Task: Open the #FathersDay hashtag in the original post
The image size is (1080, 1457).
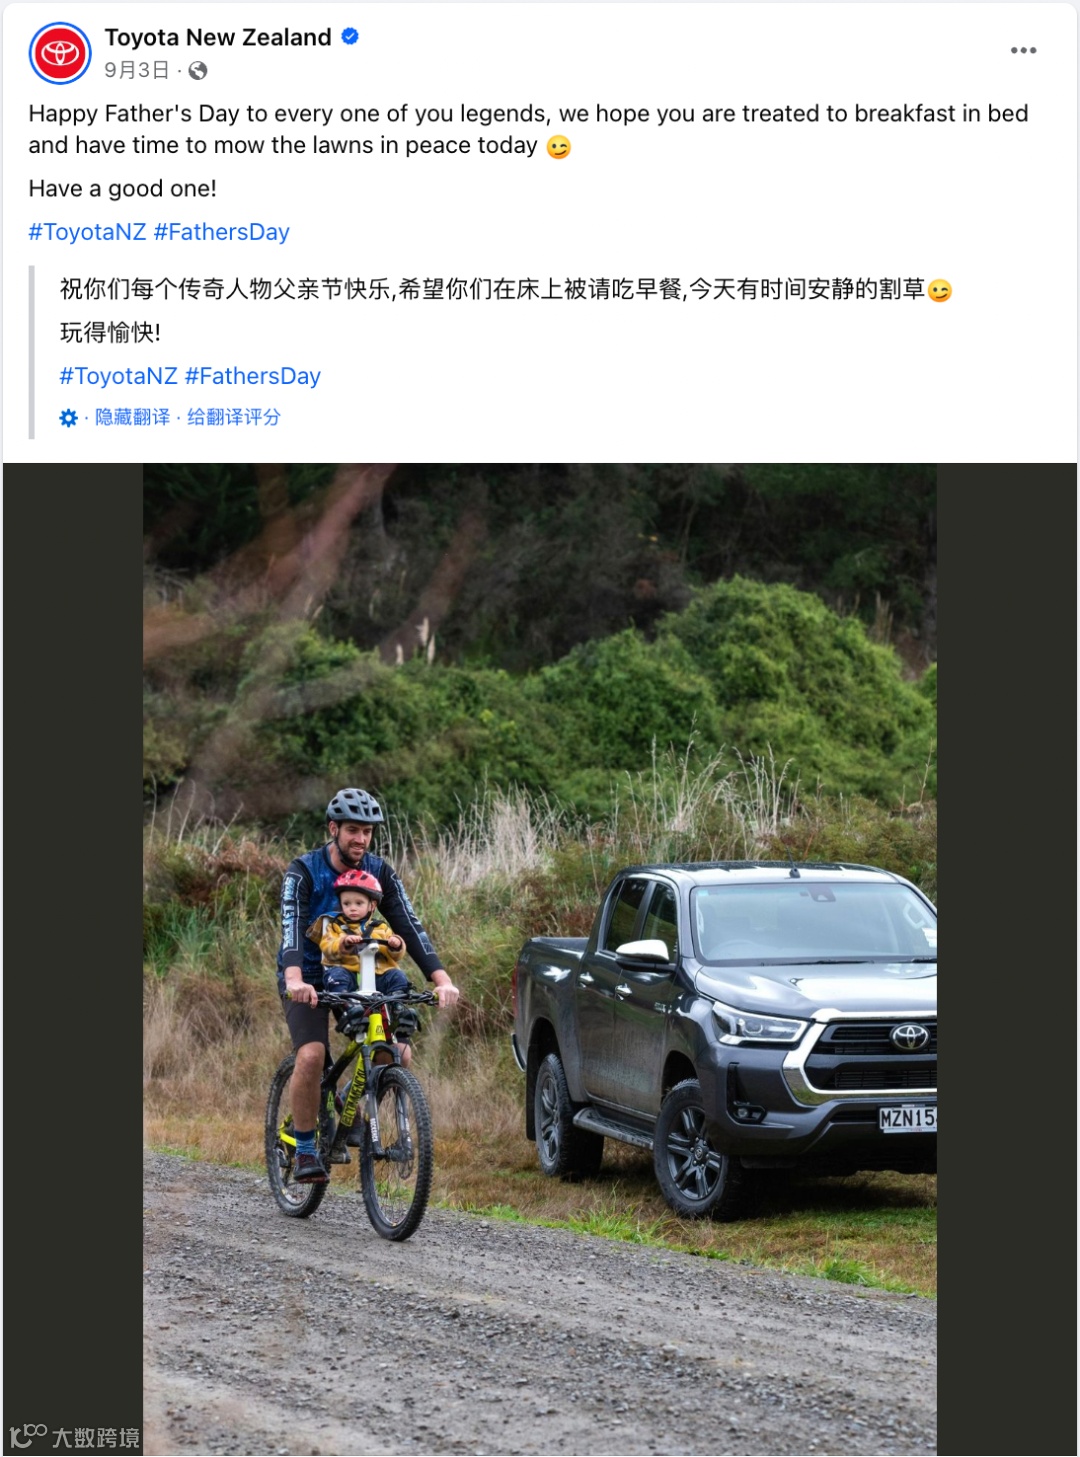Action: 222,232
